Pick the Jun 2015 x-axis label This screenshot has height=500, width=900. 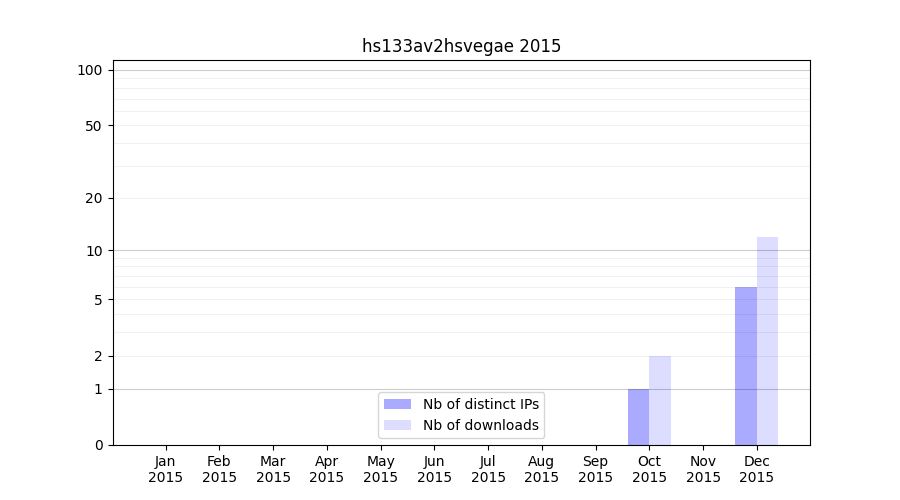pyautogui.click(x=434, y=469)
